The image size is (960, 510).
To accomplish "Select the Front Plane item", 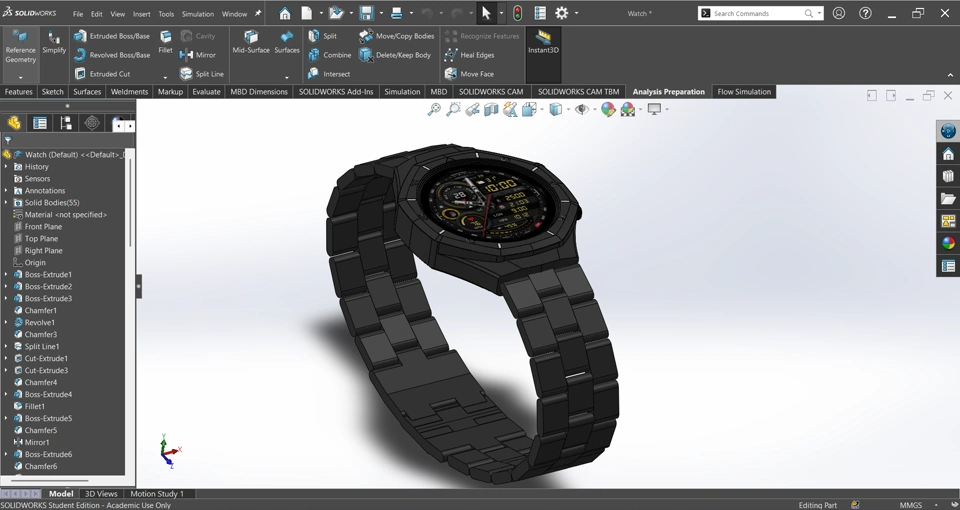I will point(43,227).
